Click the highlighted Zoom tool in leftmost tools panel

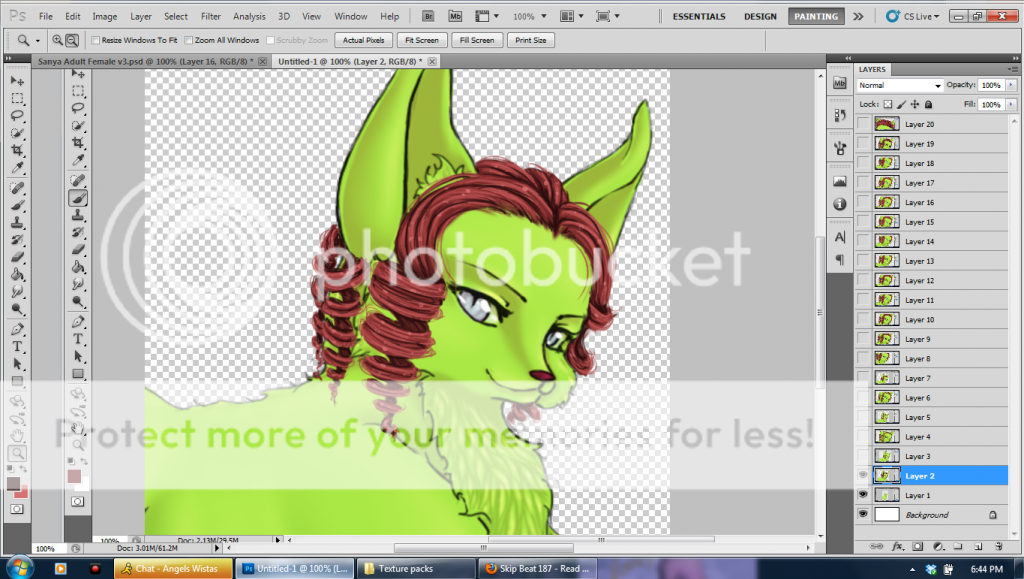(x=17, y=453)
